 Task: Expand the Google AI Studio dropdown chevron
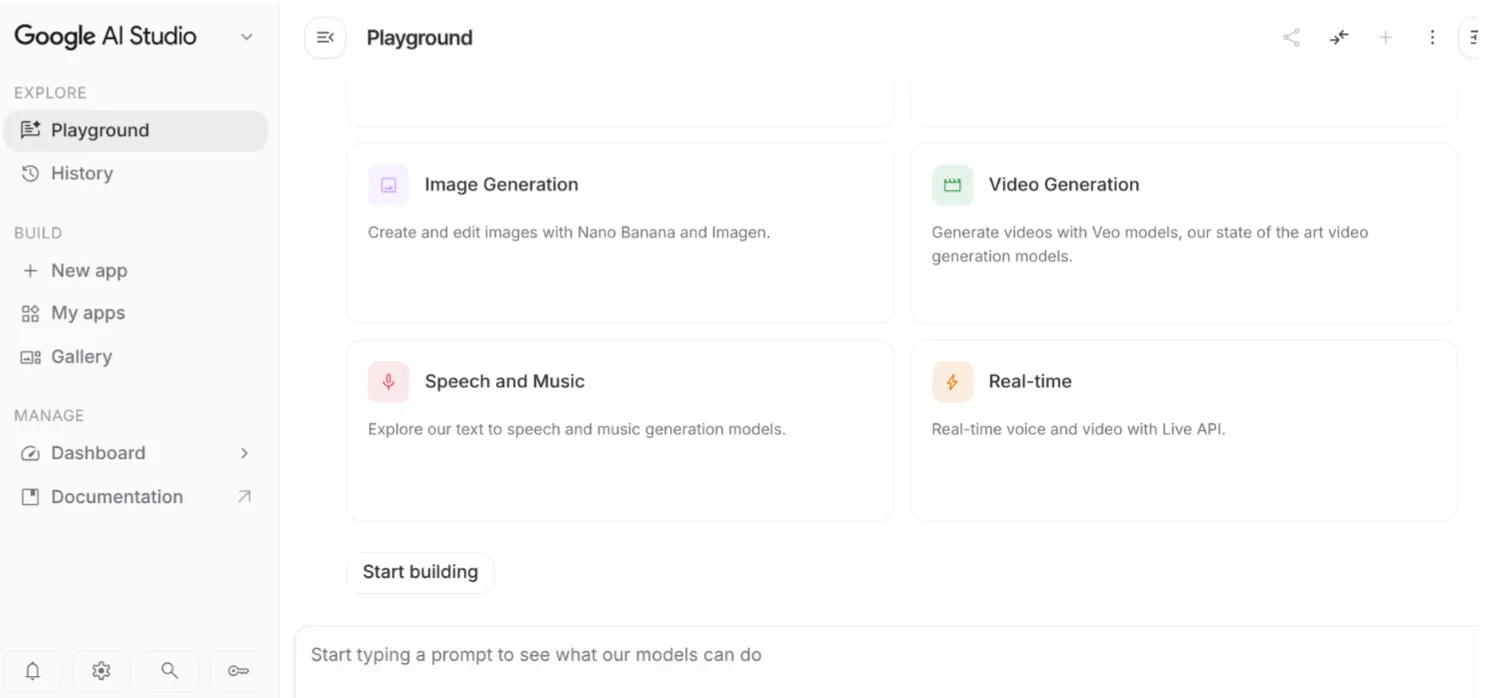[x=247, y=37]
